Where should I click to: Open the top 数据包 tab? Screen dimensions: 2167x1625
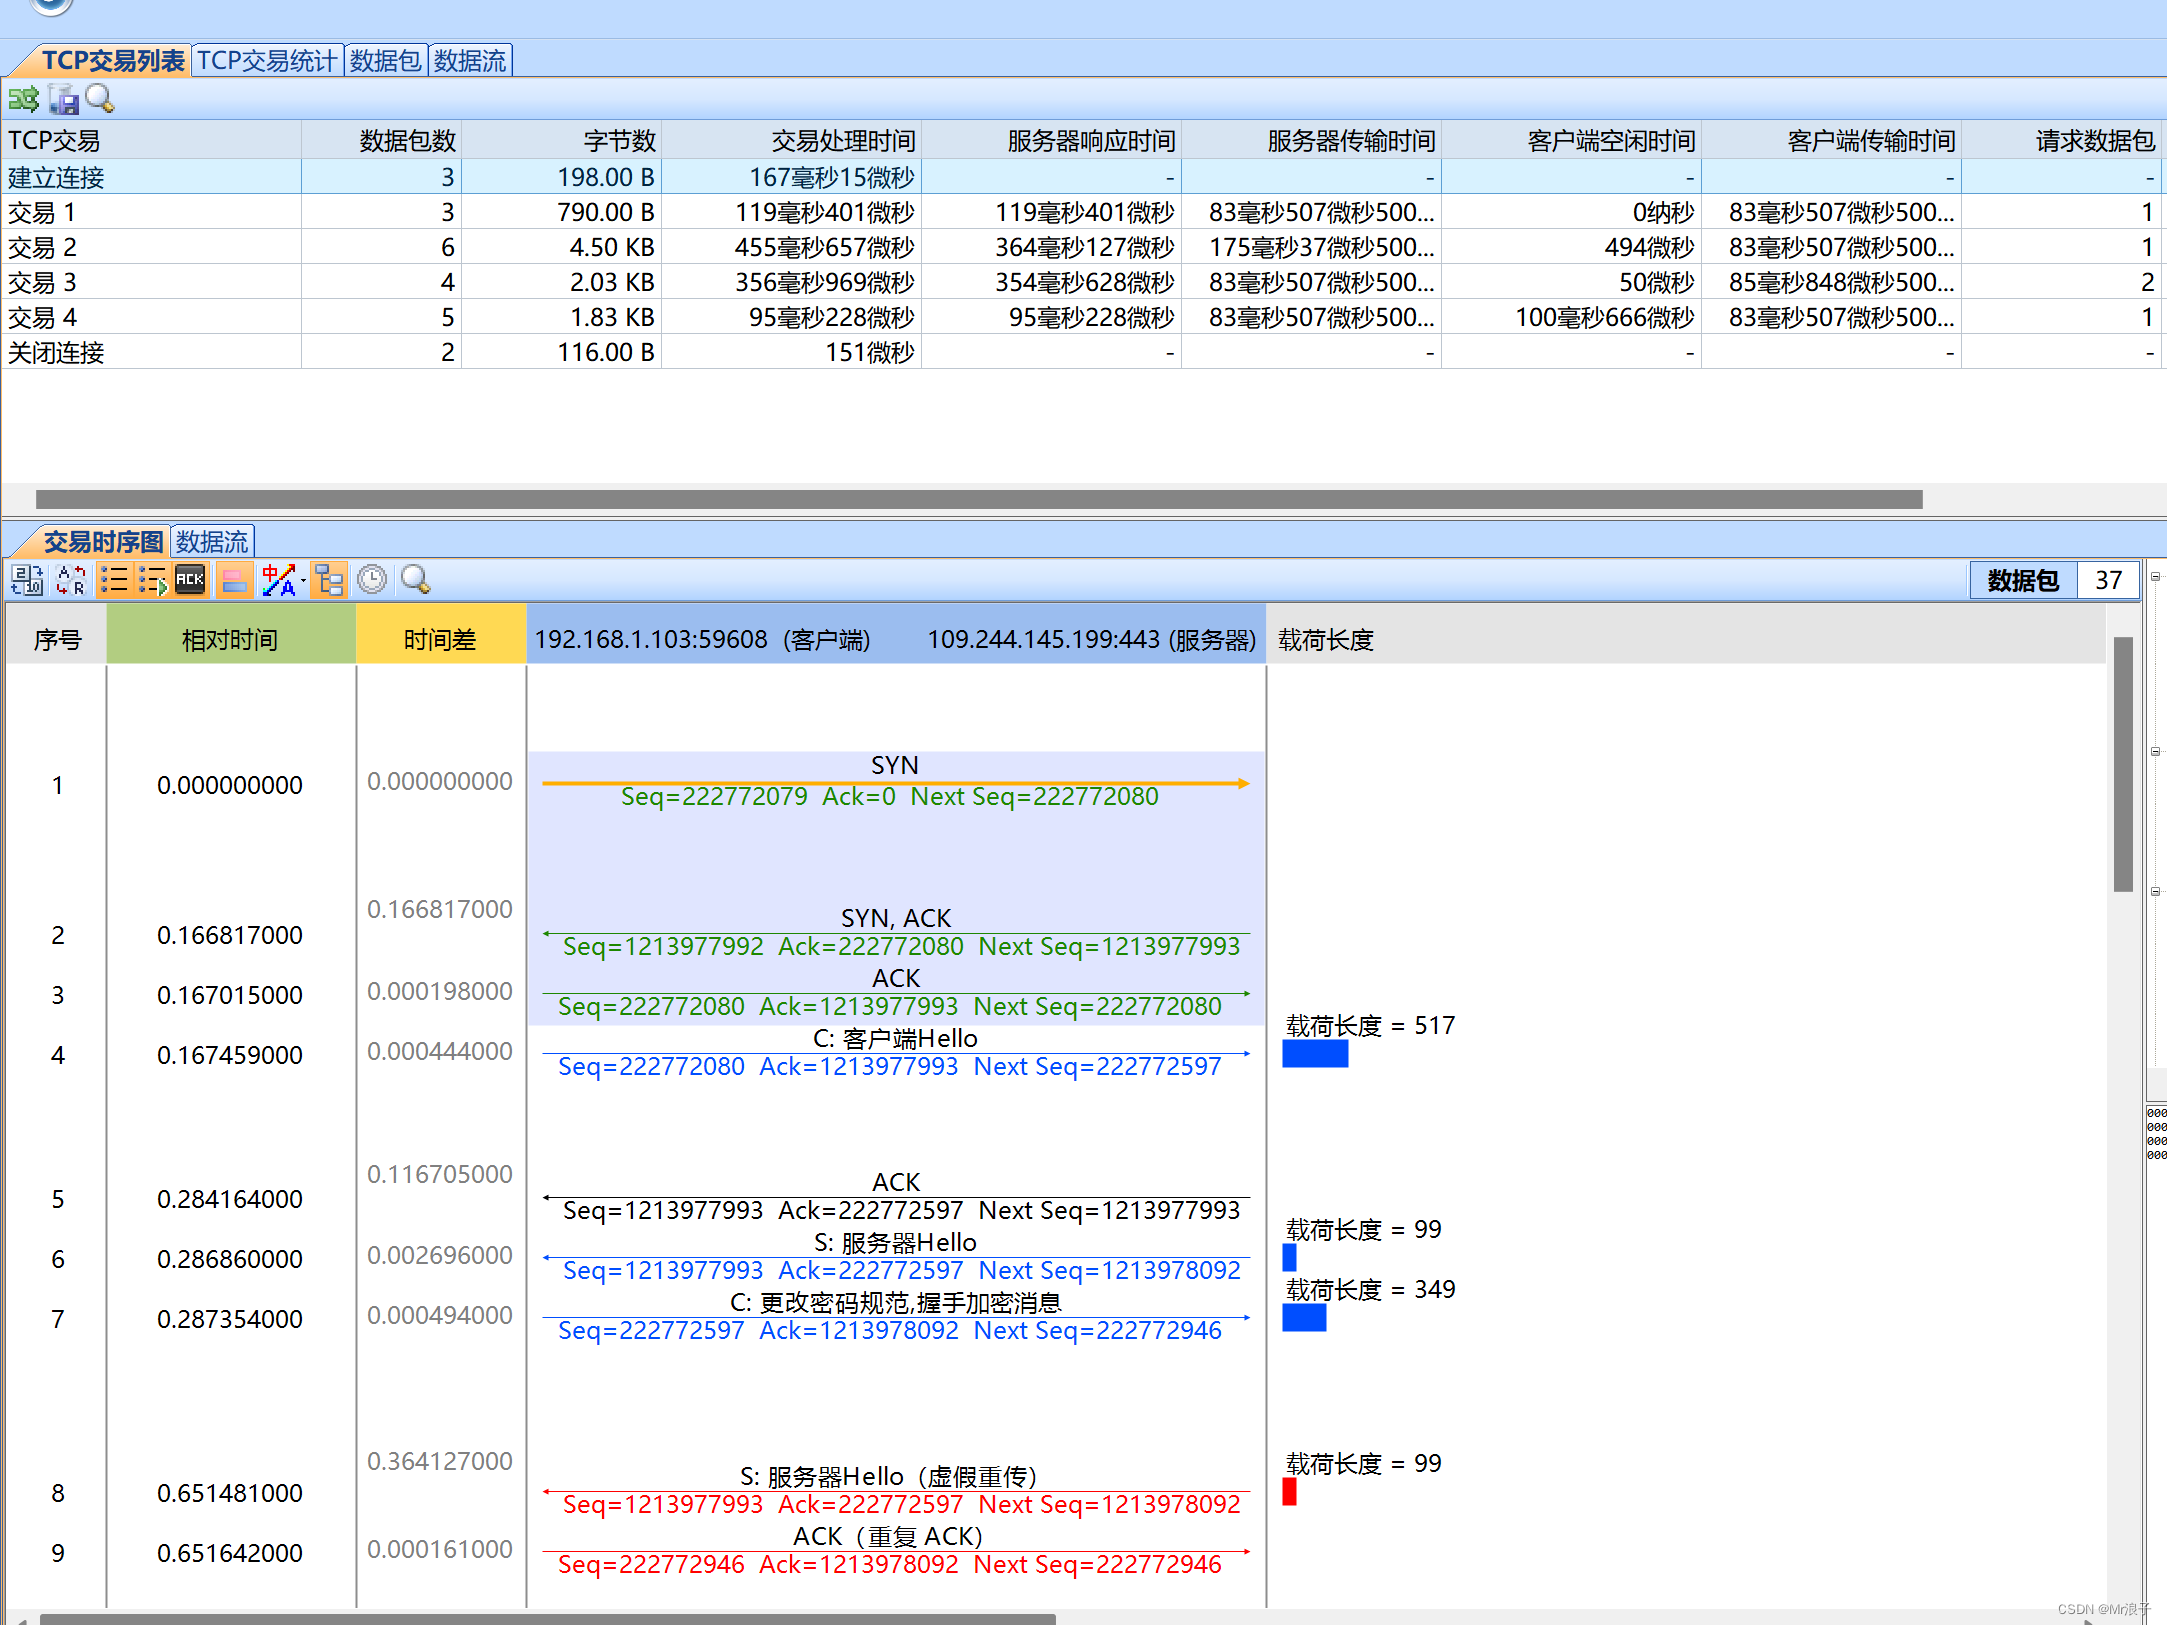click(385, 61)
